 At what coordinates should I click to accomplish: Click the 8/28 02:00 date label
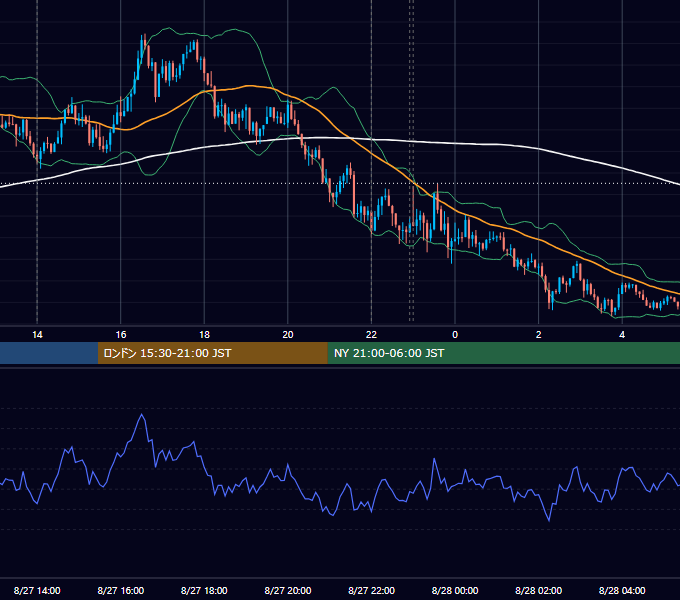tap(539, 590)
